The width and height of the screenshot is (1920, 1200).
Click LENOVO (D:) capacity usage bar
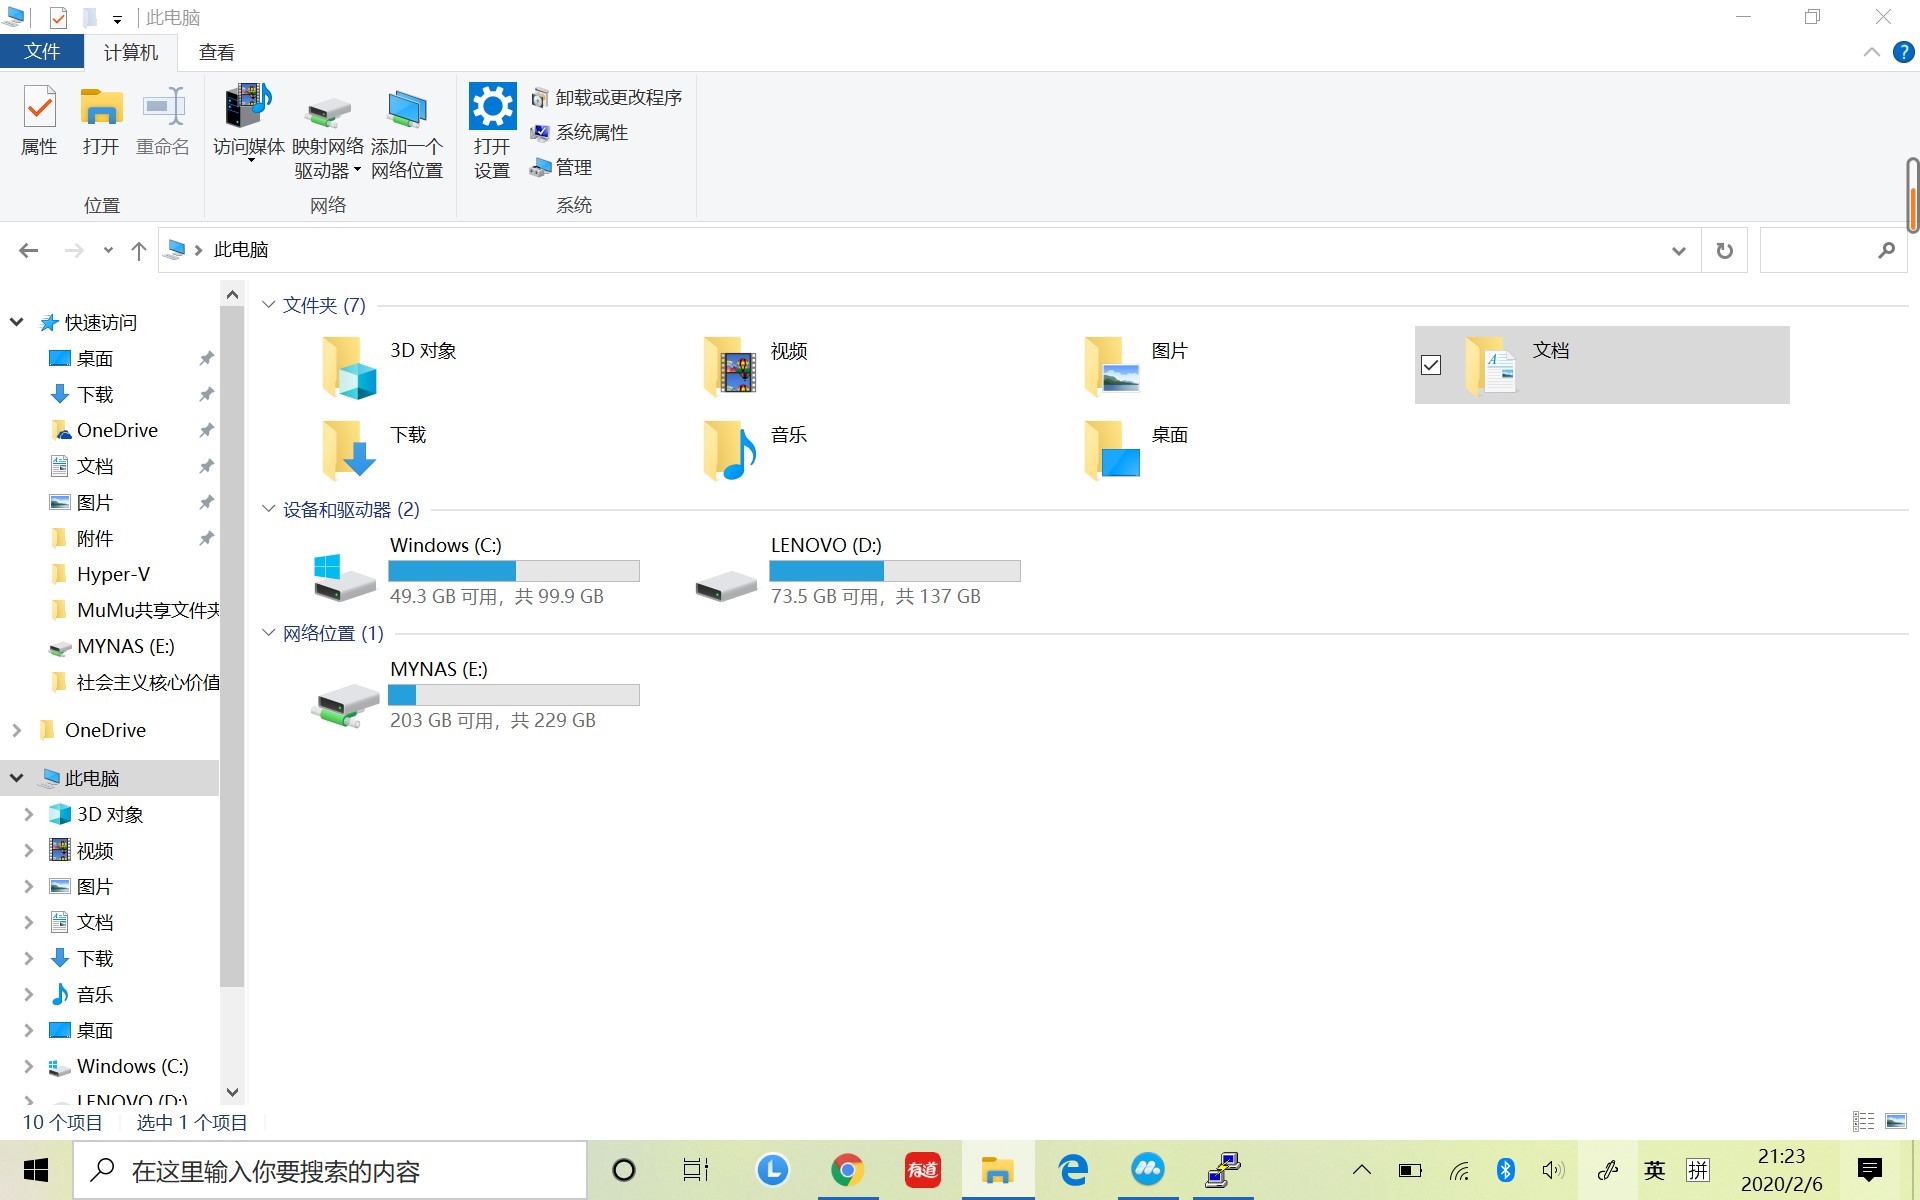click(894, 571)
